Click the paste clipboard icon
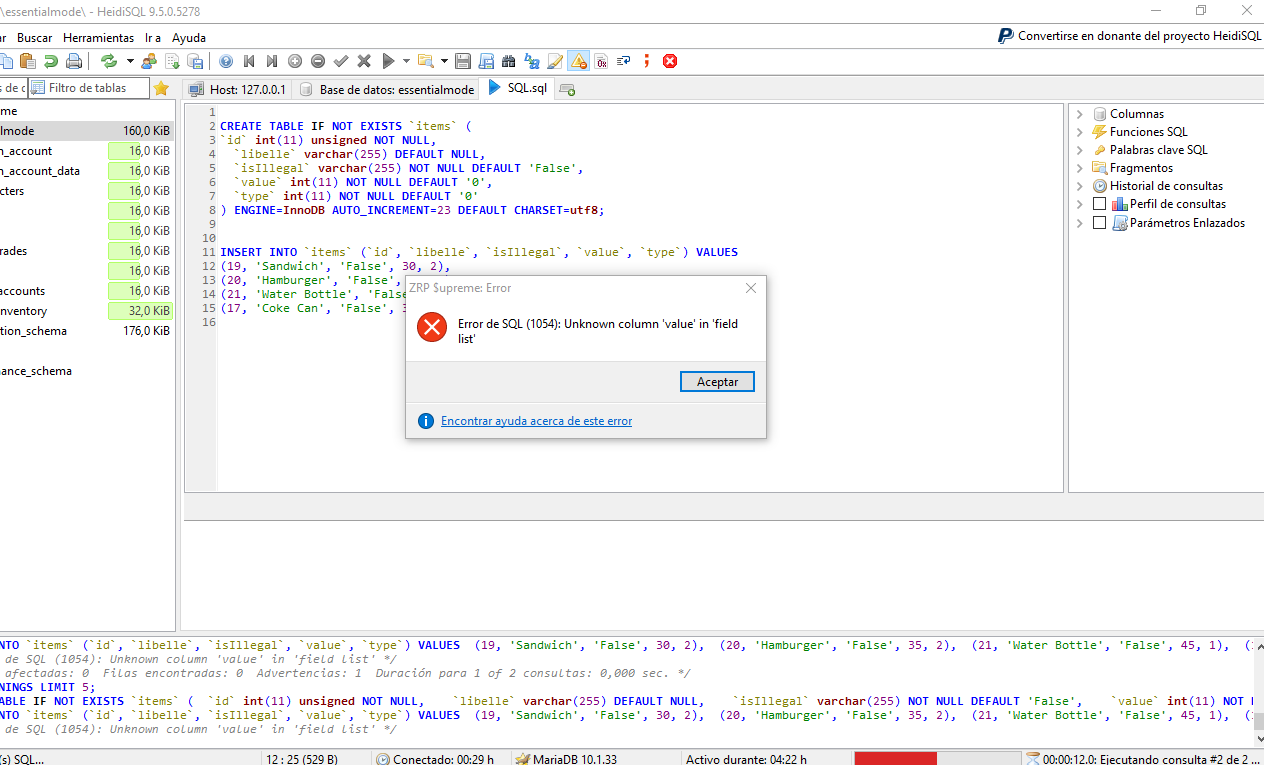The image size is (1264, 765). (x=27, y=61)
